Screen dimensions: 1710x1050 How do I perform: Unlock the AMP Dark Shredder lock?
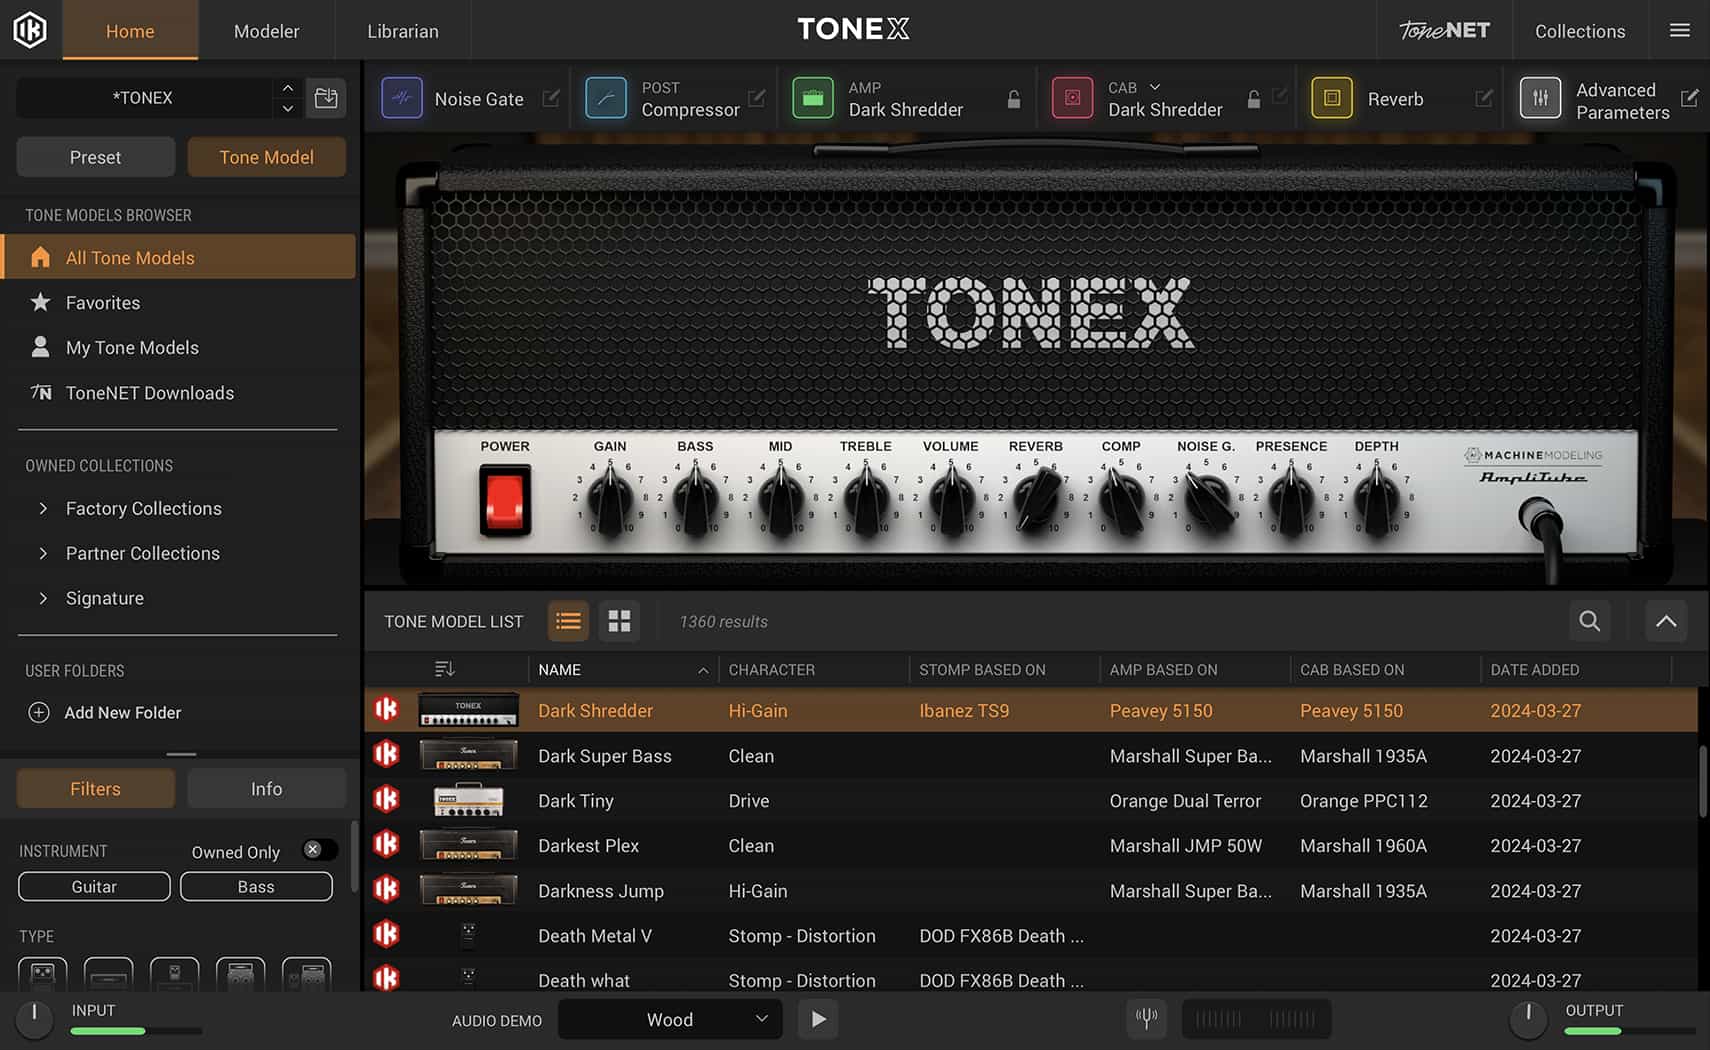coord(1013,98)
